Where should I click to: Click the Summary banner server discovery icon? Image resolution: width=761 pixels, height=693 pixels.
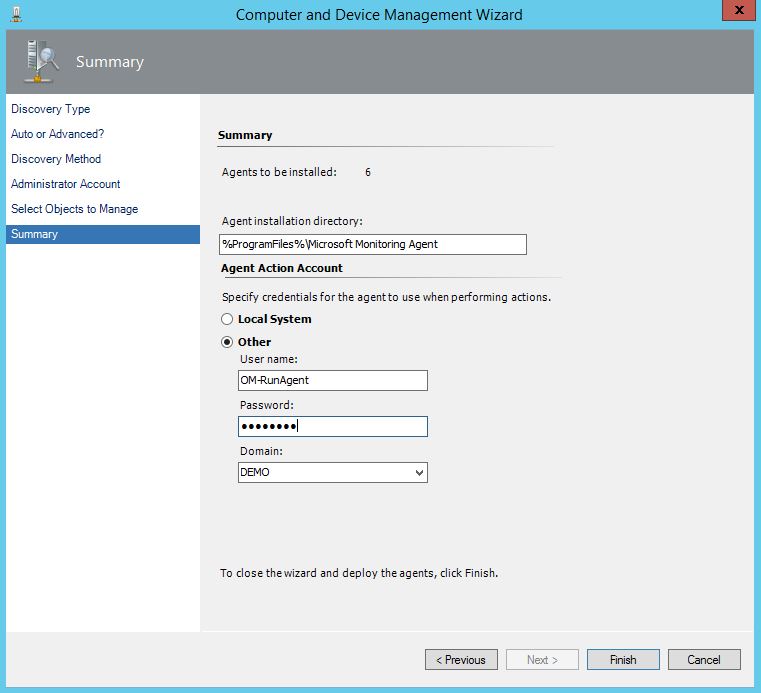point(41,62)
